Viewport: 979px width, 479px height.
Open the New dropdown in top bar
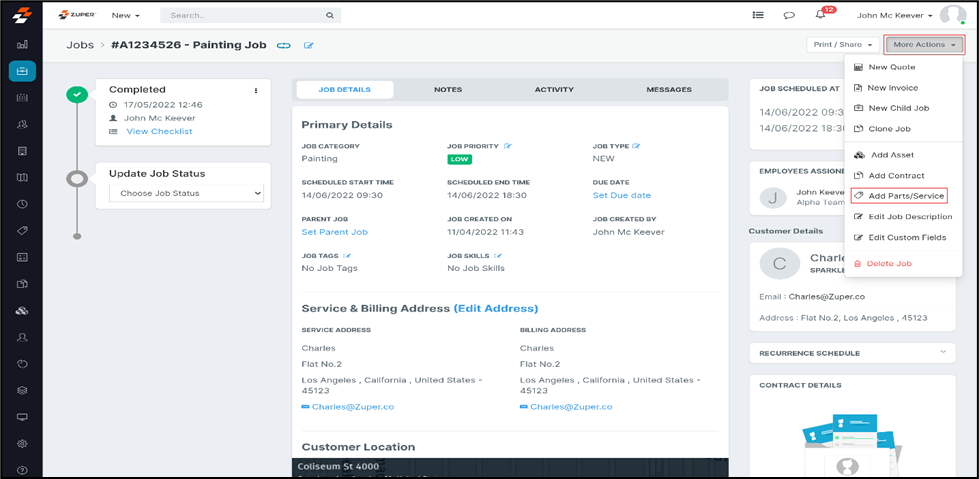(125, 16)
